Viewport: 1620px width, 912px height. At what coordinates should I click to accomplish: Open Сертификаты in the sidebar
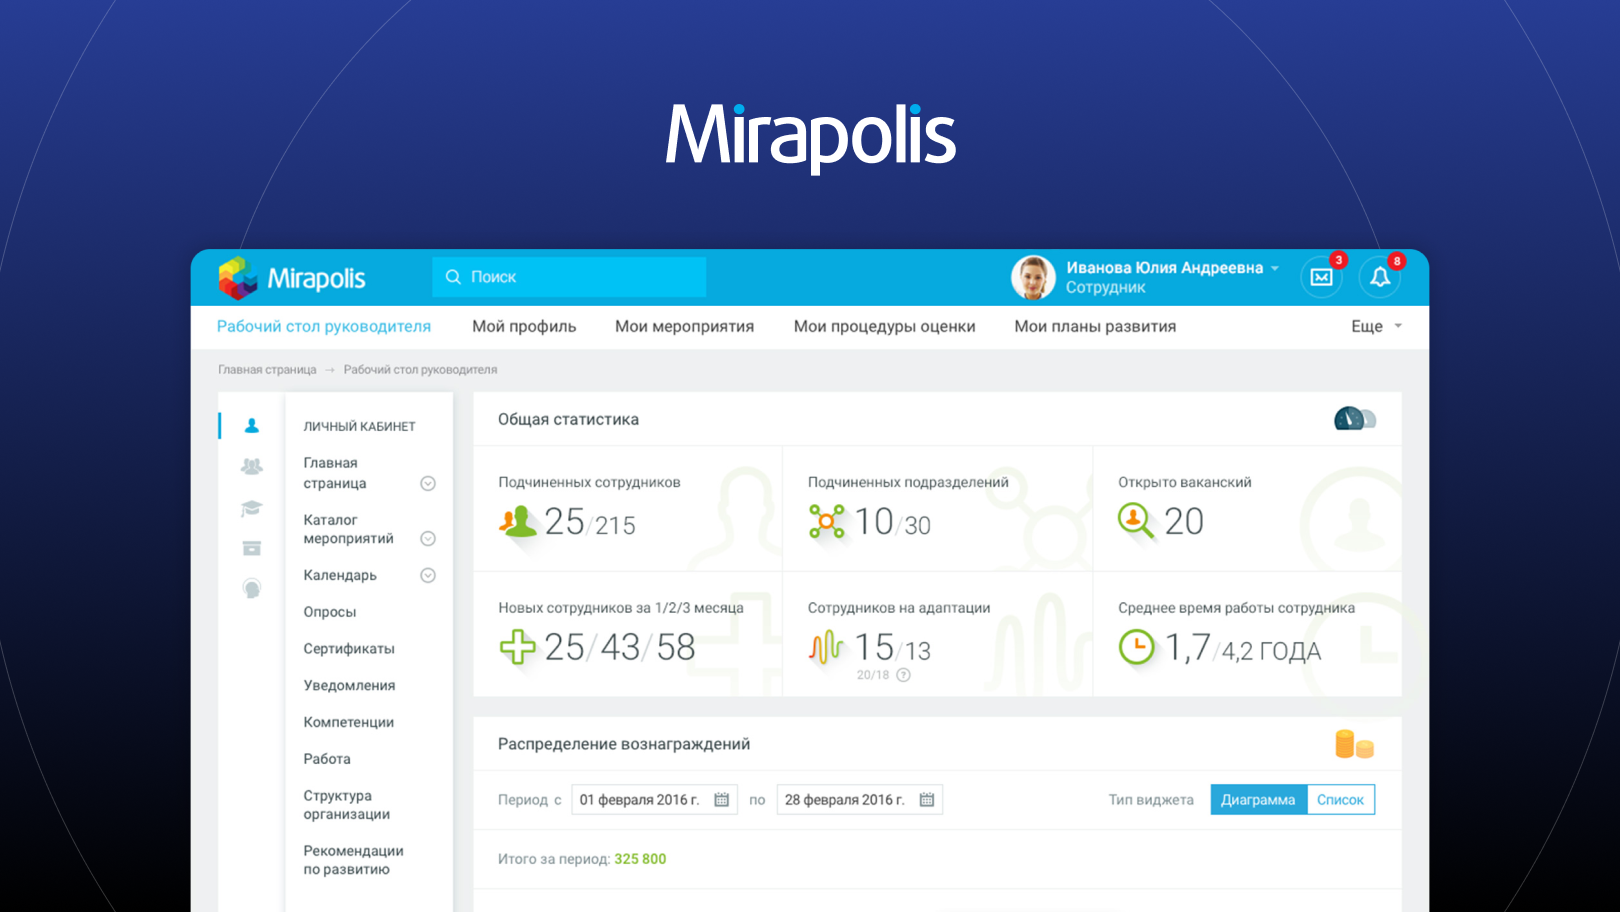[349, 649]
